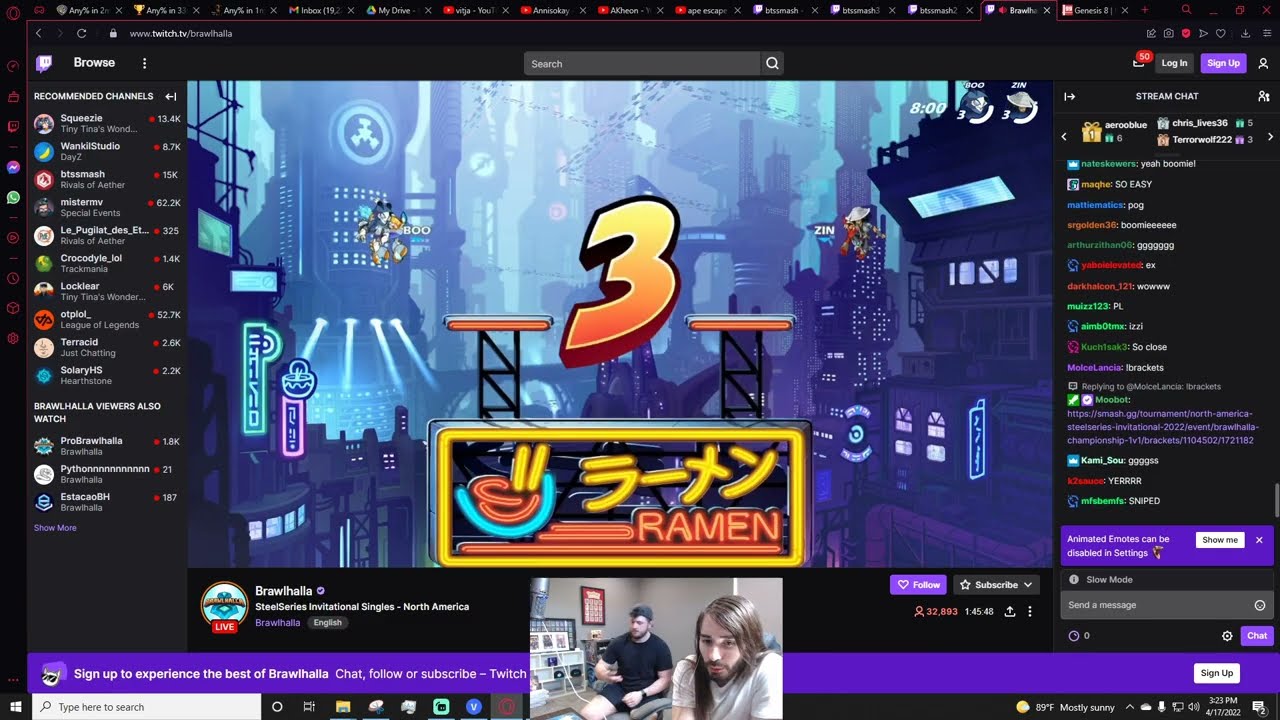Switch to the My Drive tab

point(399,10)
